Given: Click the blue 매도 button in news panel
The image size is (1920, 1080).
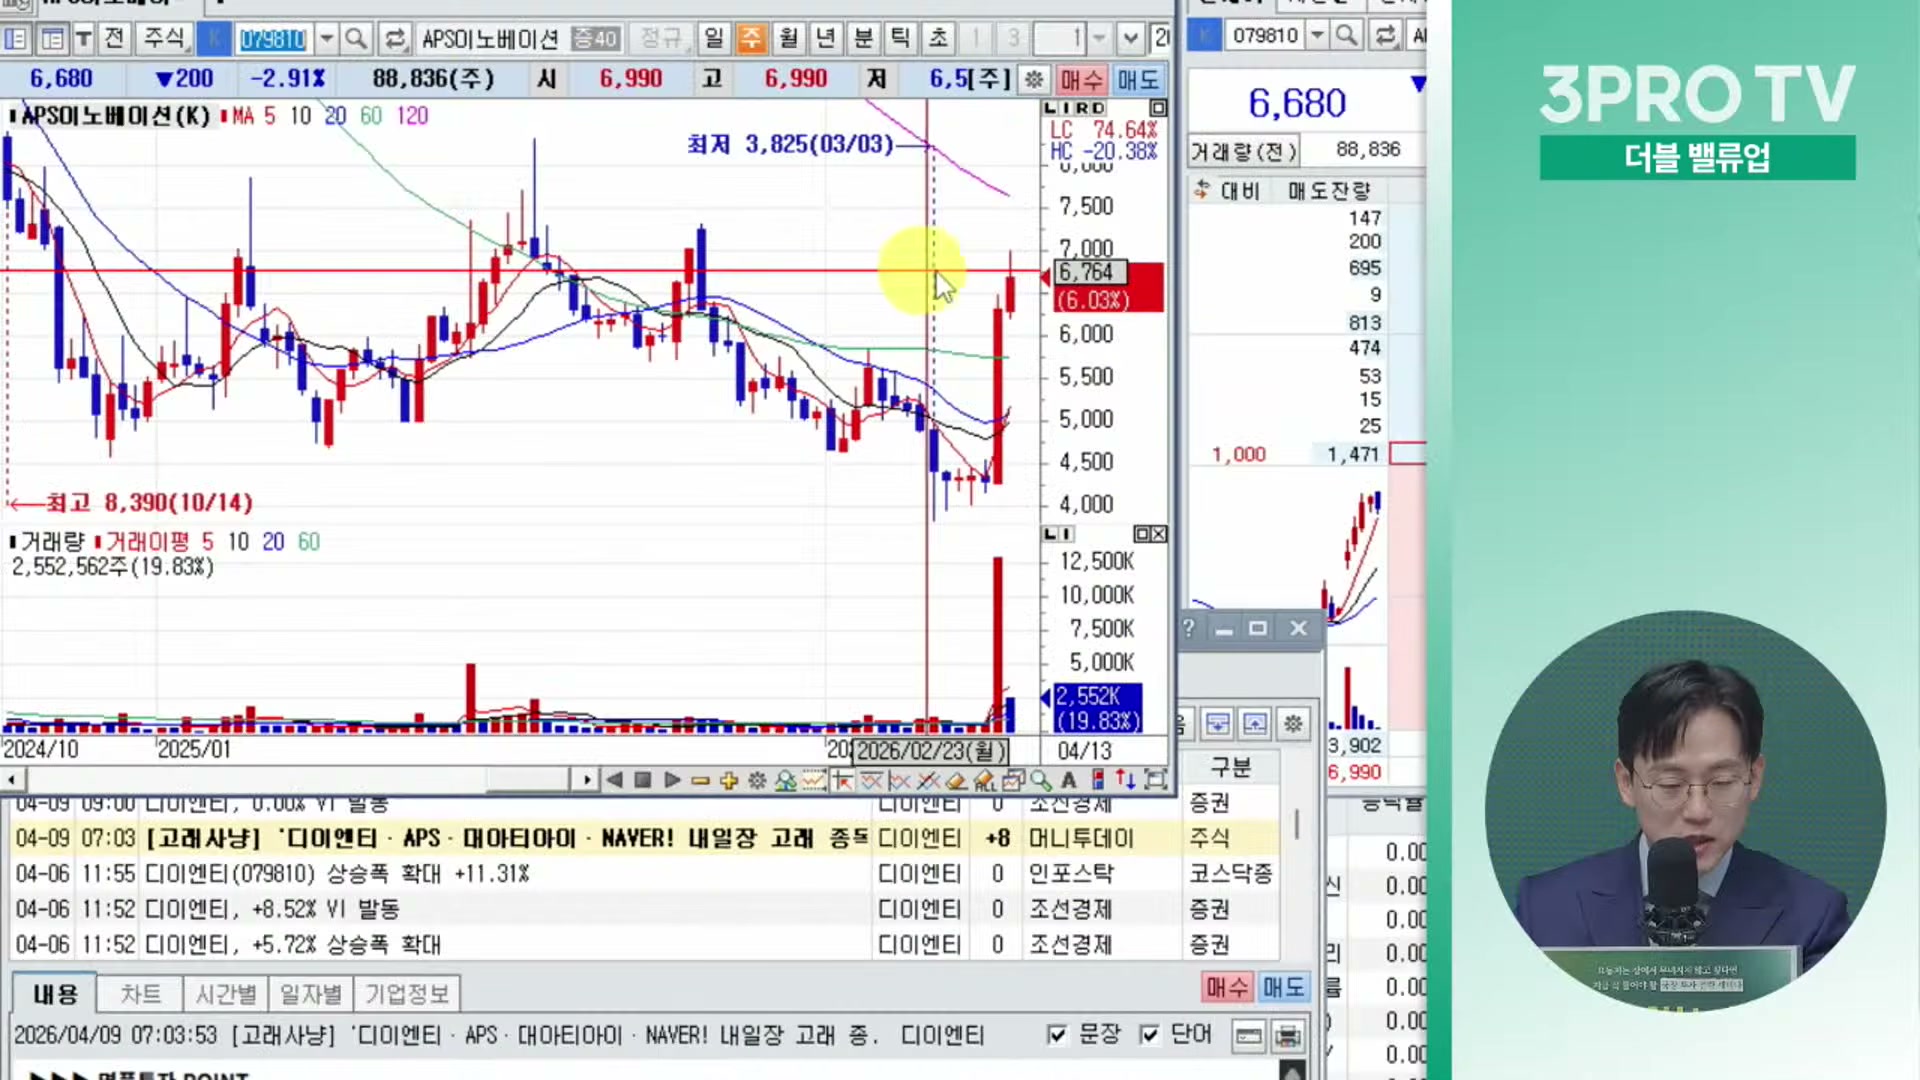Looking at the screenshot, I should [1283, 988].
